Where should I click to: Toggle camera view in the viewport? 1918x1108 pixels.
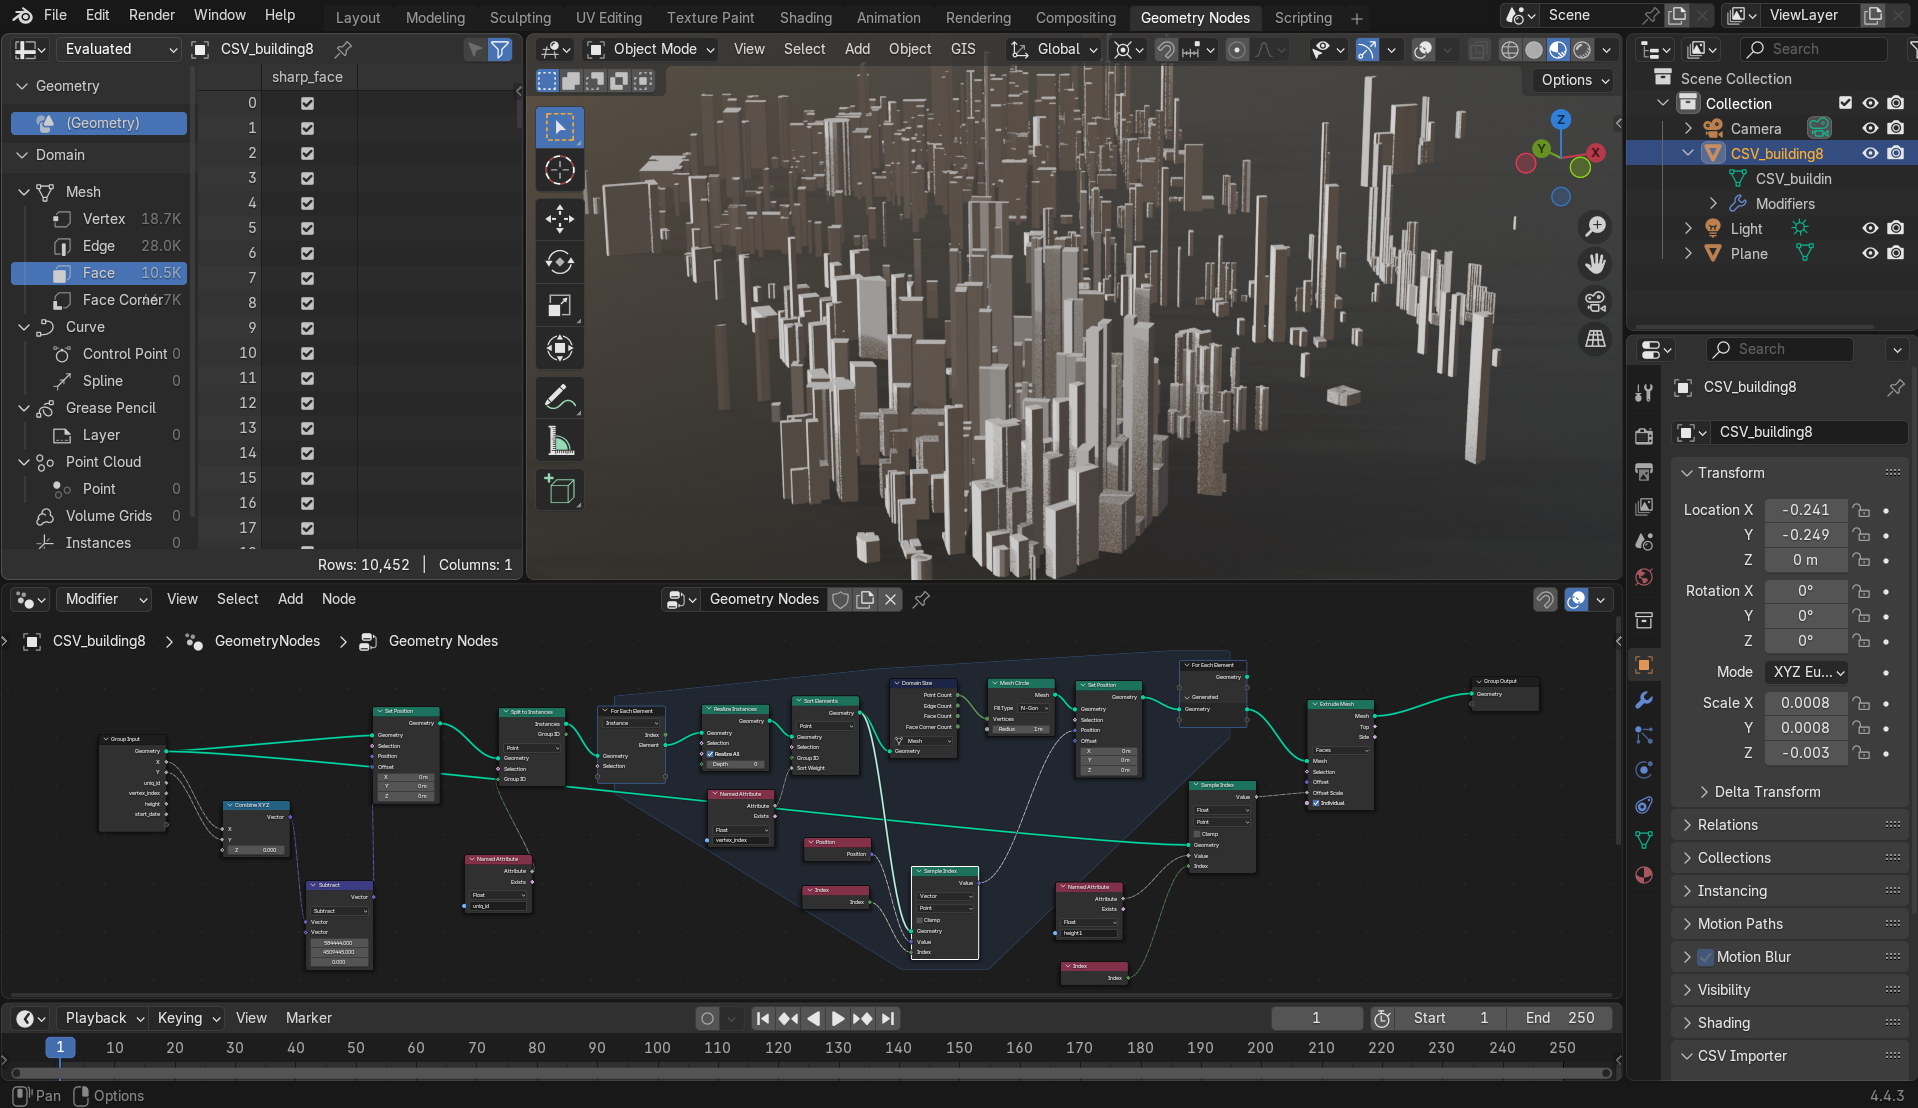[1595, 301]
